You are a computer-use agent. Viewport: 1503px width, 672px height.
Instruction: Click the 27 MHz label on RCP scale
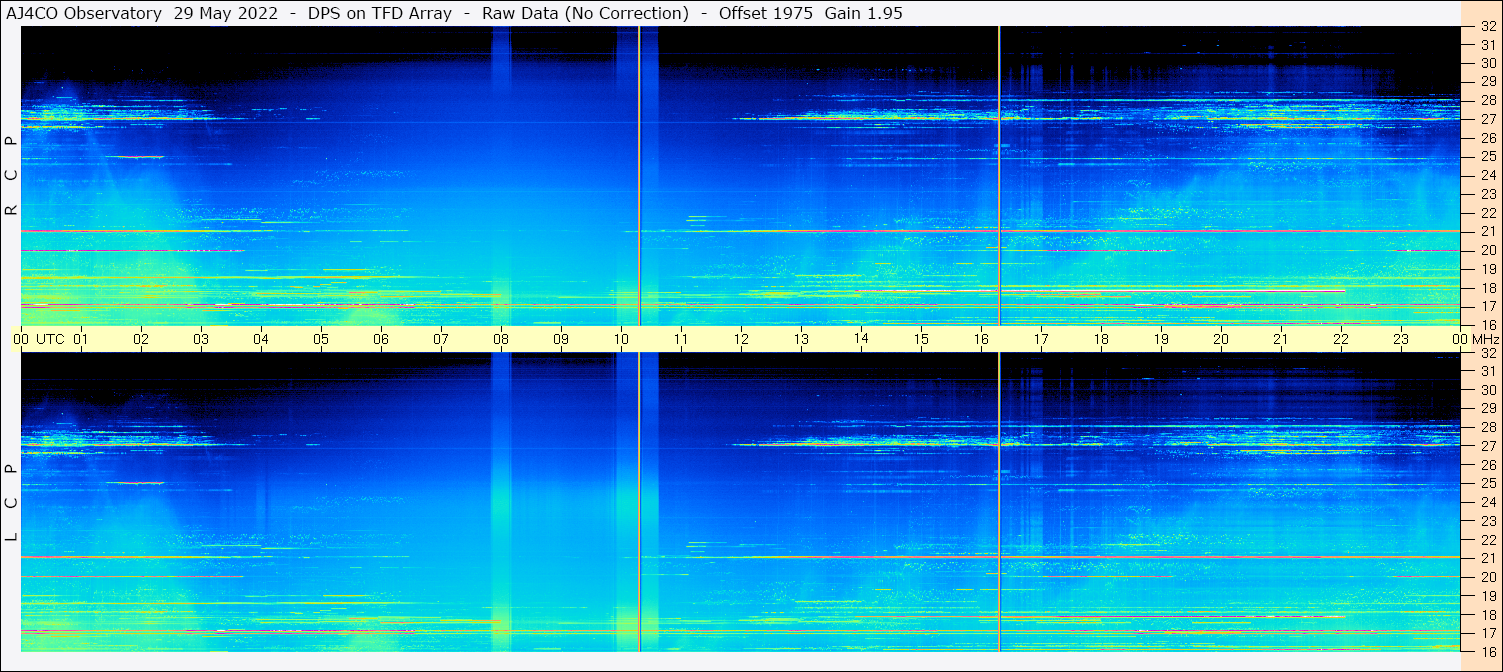[1487, 119]
